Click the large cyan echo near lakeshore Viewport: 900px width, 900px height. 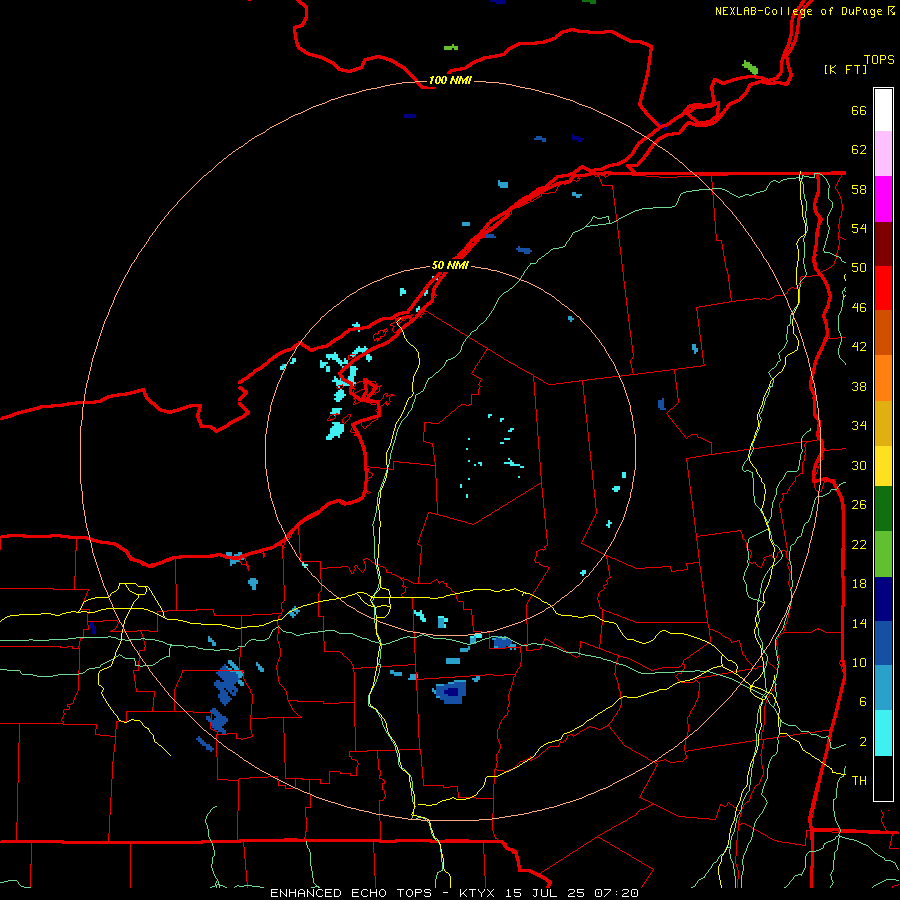coord(335,430)
